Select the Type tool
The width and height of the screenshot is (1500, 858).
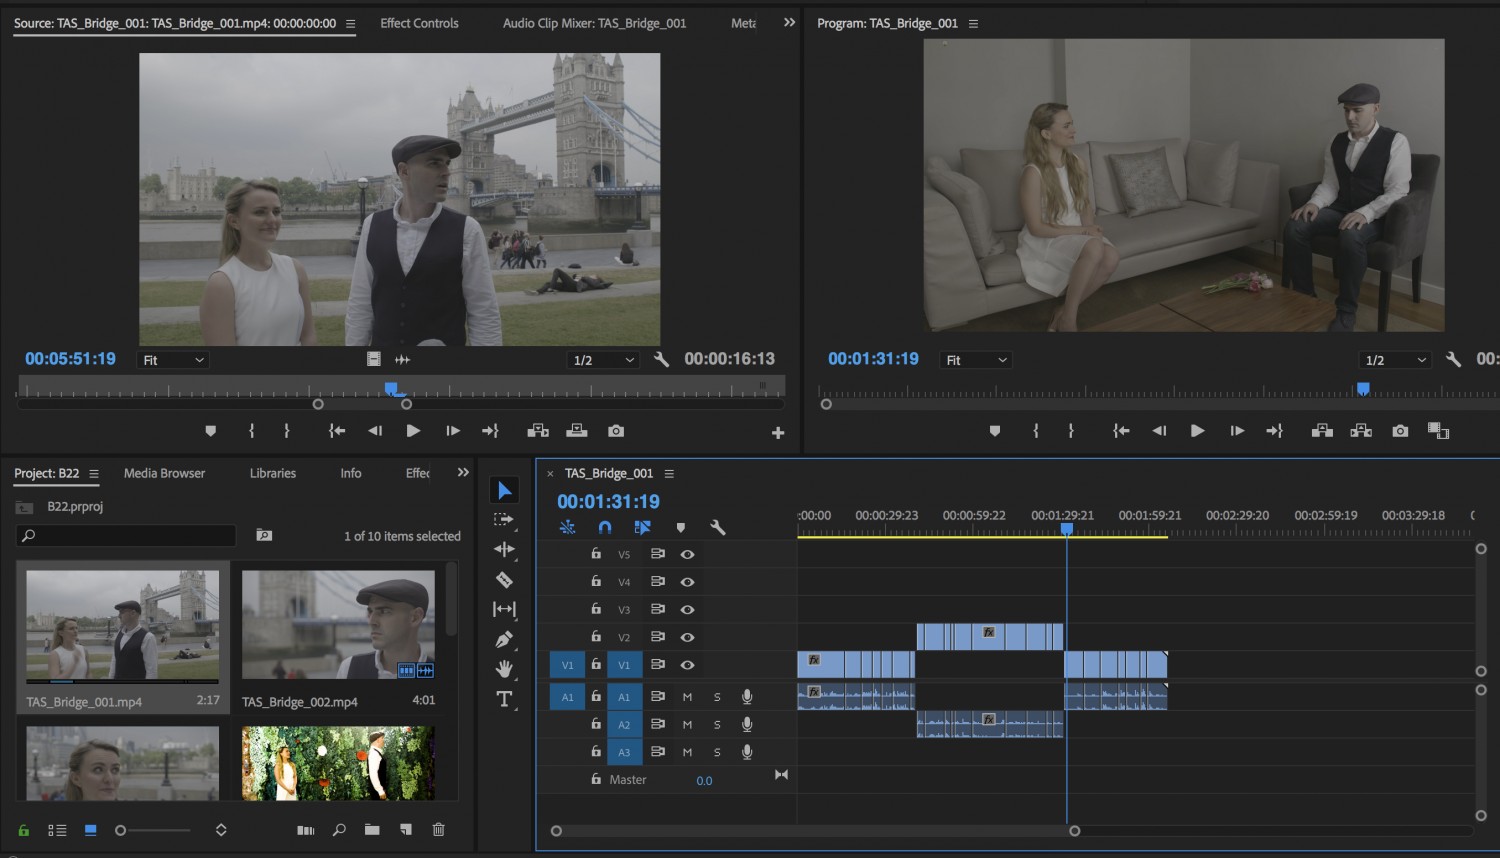(504, 699)
